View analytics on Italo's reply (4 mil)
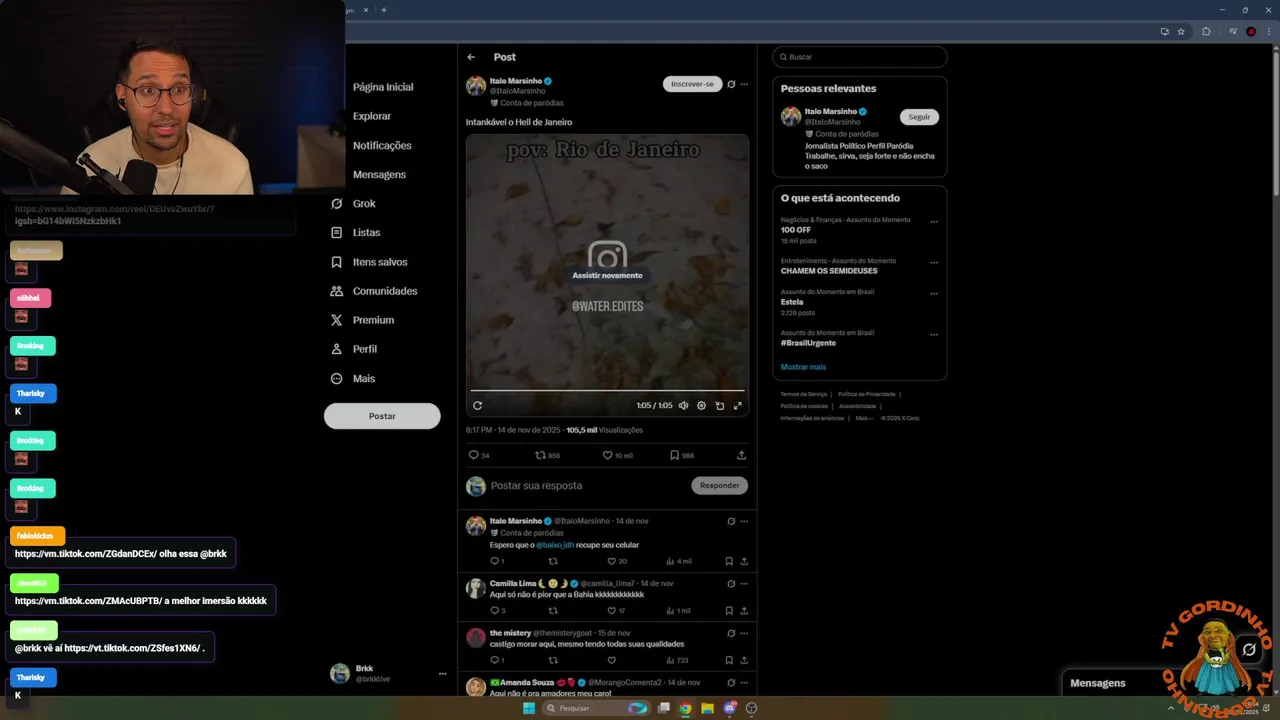The height and width of the screenshot is (720, 1280). pos(679,561)
